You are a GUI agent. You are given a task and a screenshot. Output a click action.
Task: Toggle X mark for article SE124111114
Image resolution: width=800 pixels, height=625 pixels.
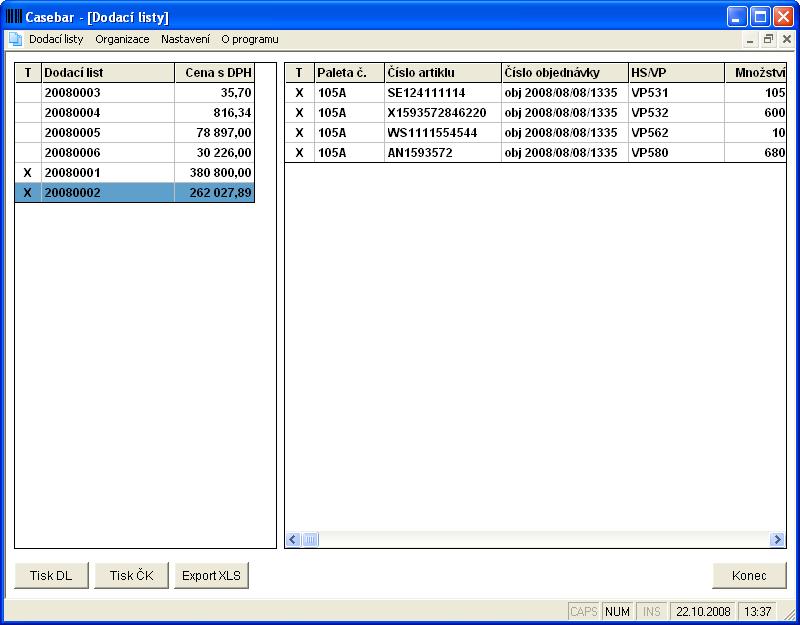(x=299, y=92)
